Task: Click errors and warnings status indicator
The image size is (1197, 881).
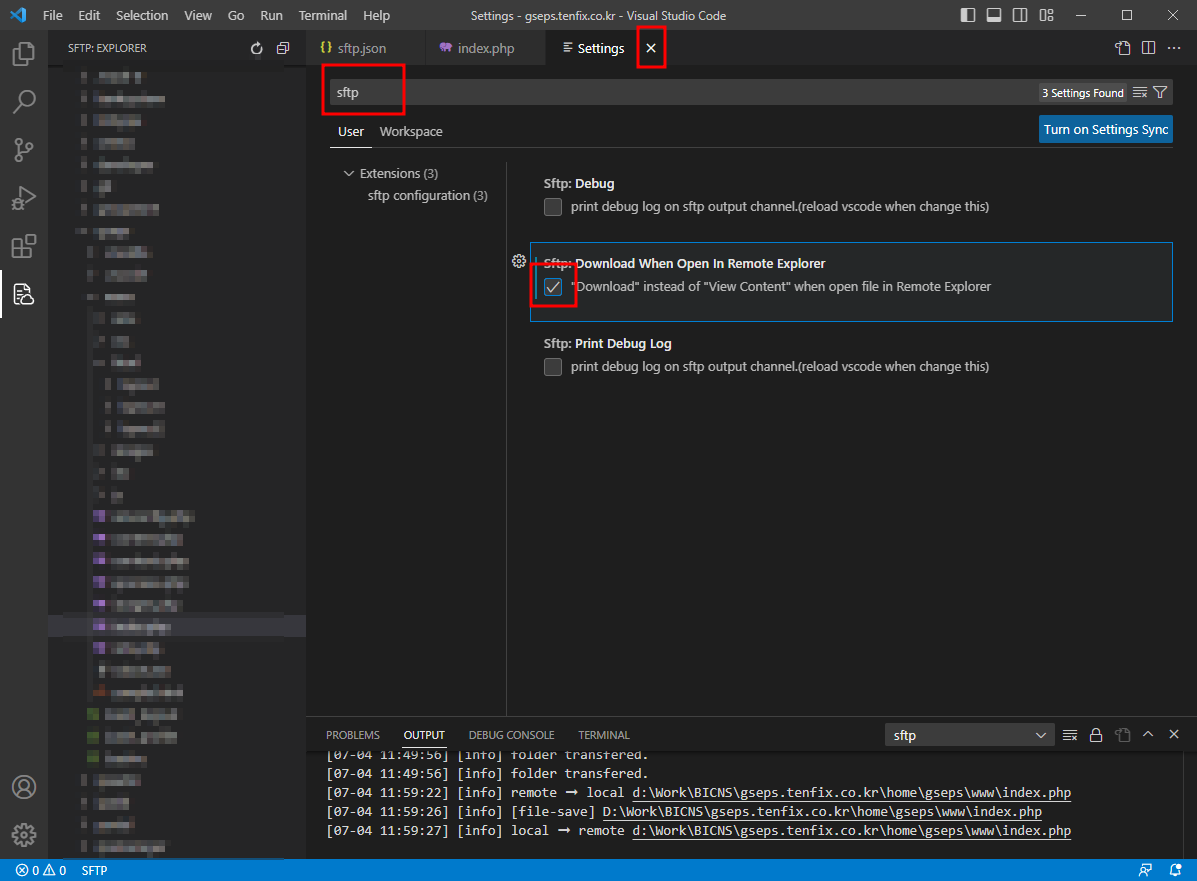Action: pyautogui.click(x=41, y=870)
